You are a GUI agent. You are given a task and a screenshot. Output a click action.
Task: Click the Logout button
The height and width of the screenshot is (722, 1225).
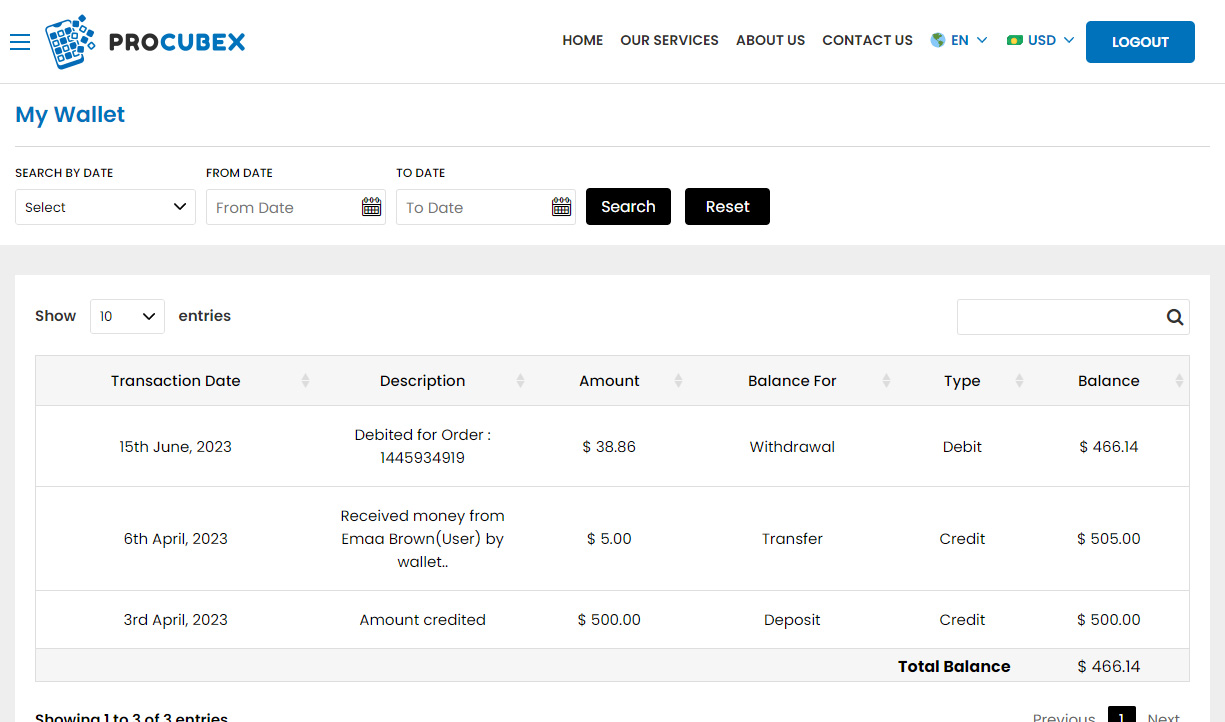pyautogui.click(x=1140, y=42)
